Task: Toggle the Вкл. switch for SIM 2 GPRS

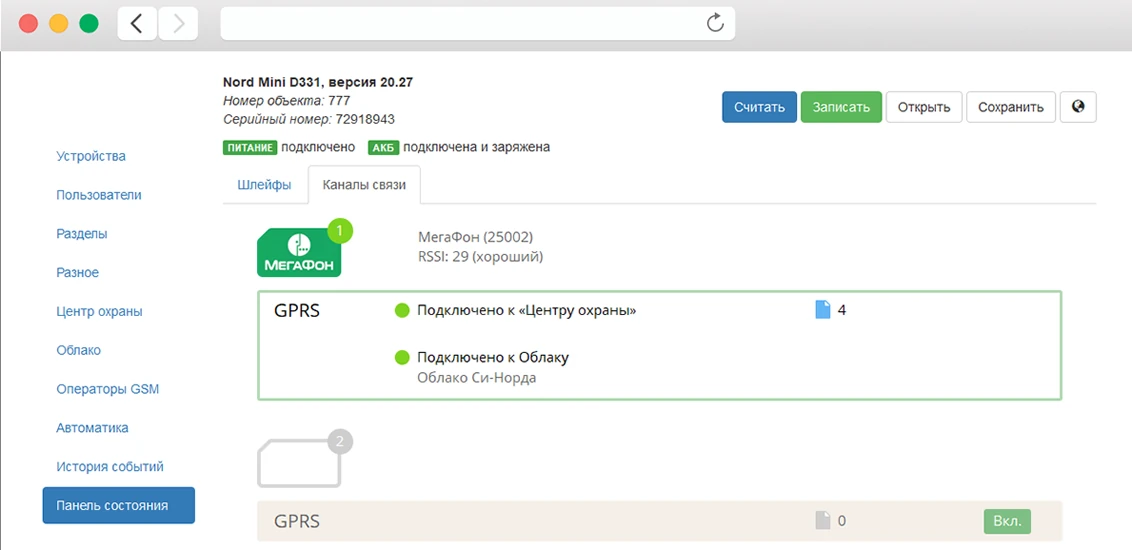Action: 1007,521
